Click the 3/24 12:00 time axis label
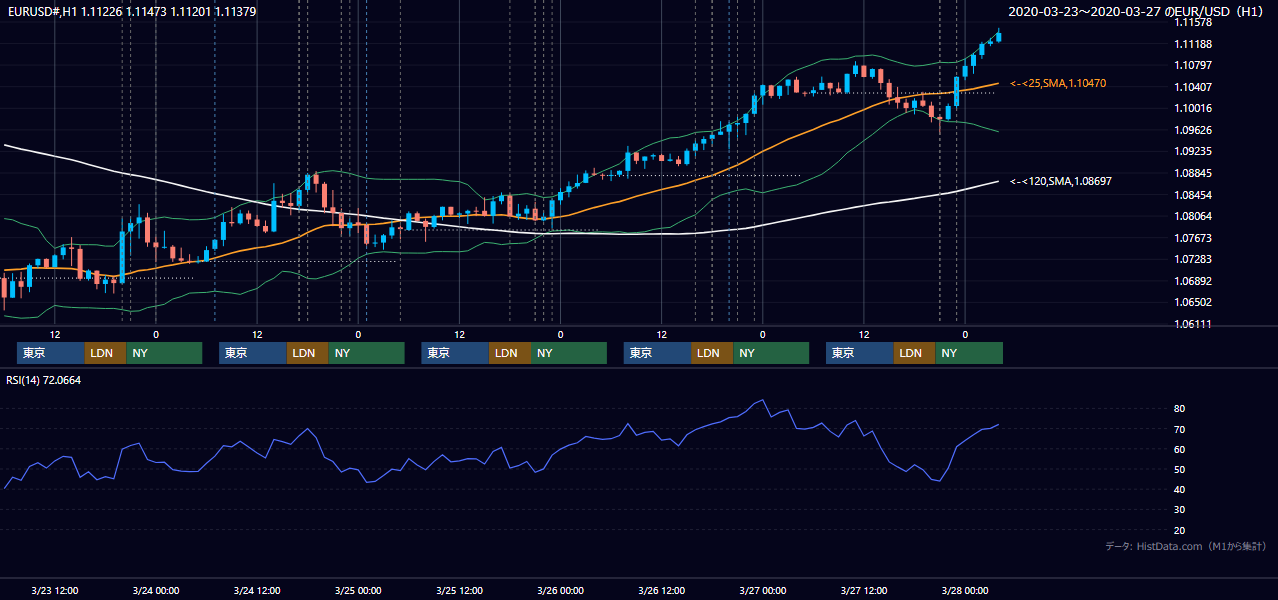Viewport: 1278px width, 600px height. pyautogui.click(x=257, y=590)
